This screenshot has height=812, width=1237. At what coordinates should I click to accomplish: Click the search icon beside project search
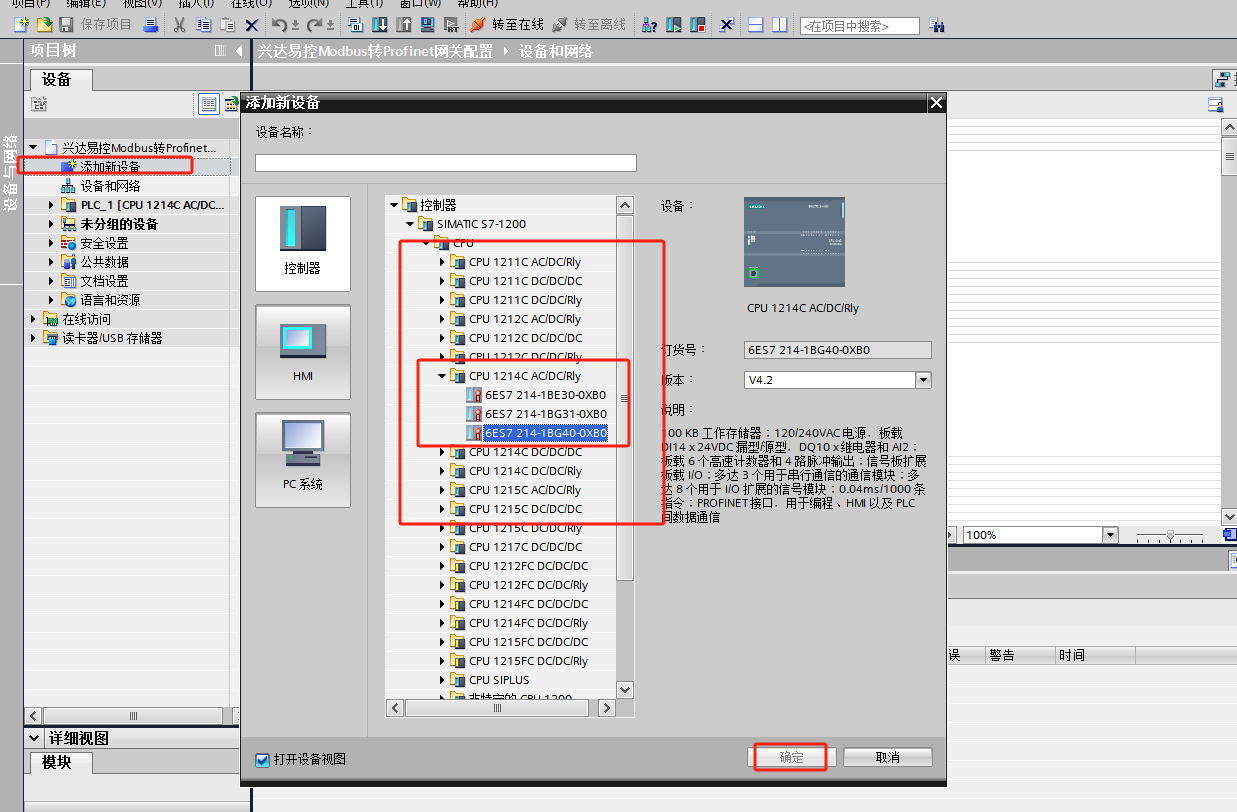pos(936,25)
